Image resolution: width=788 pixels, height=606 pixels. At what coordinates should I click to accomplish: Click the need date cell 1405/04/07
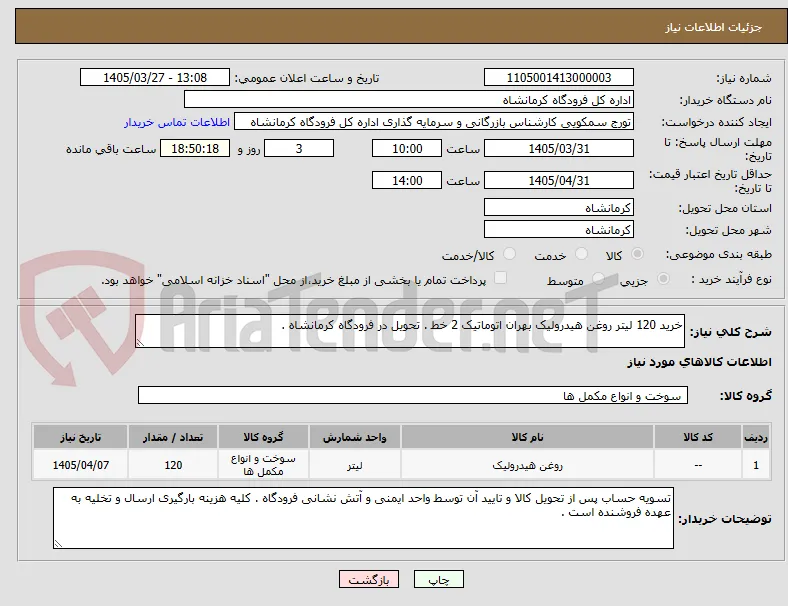click(80, 465)
